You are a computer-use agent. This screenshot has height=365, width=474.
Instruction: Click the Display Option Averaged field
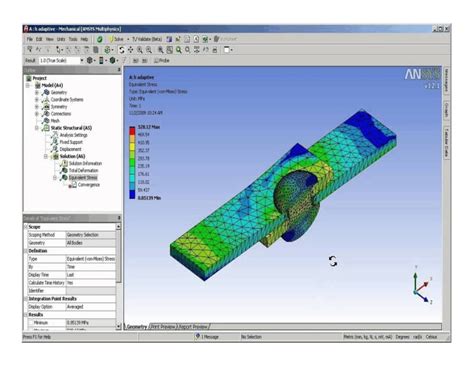[x=91, y=307]
